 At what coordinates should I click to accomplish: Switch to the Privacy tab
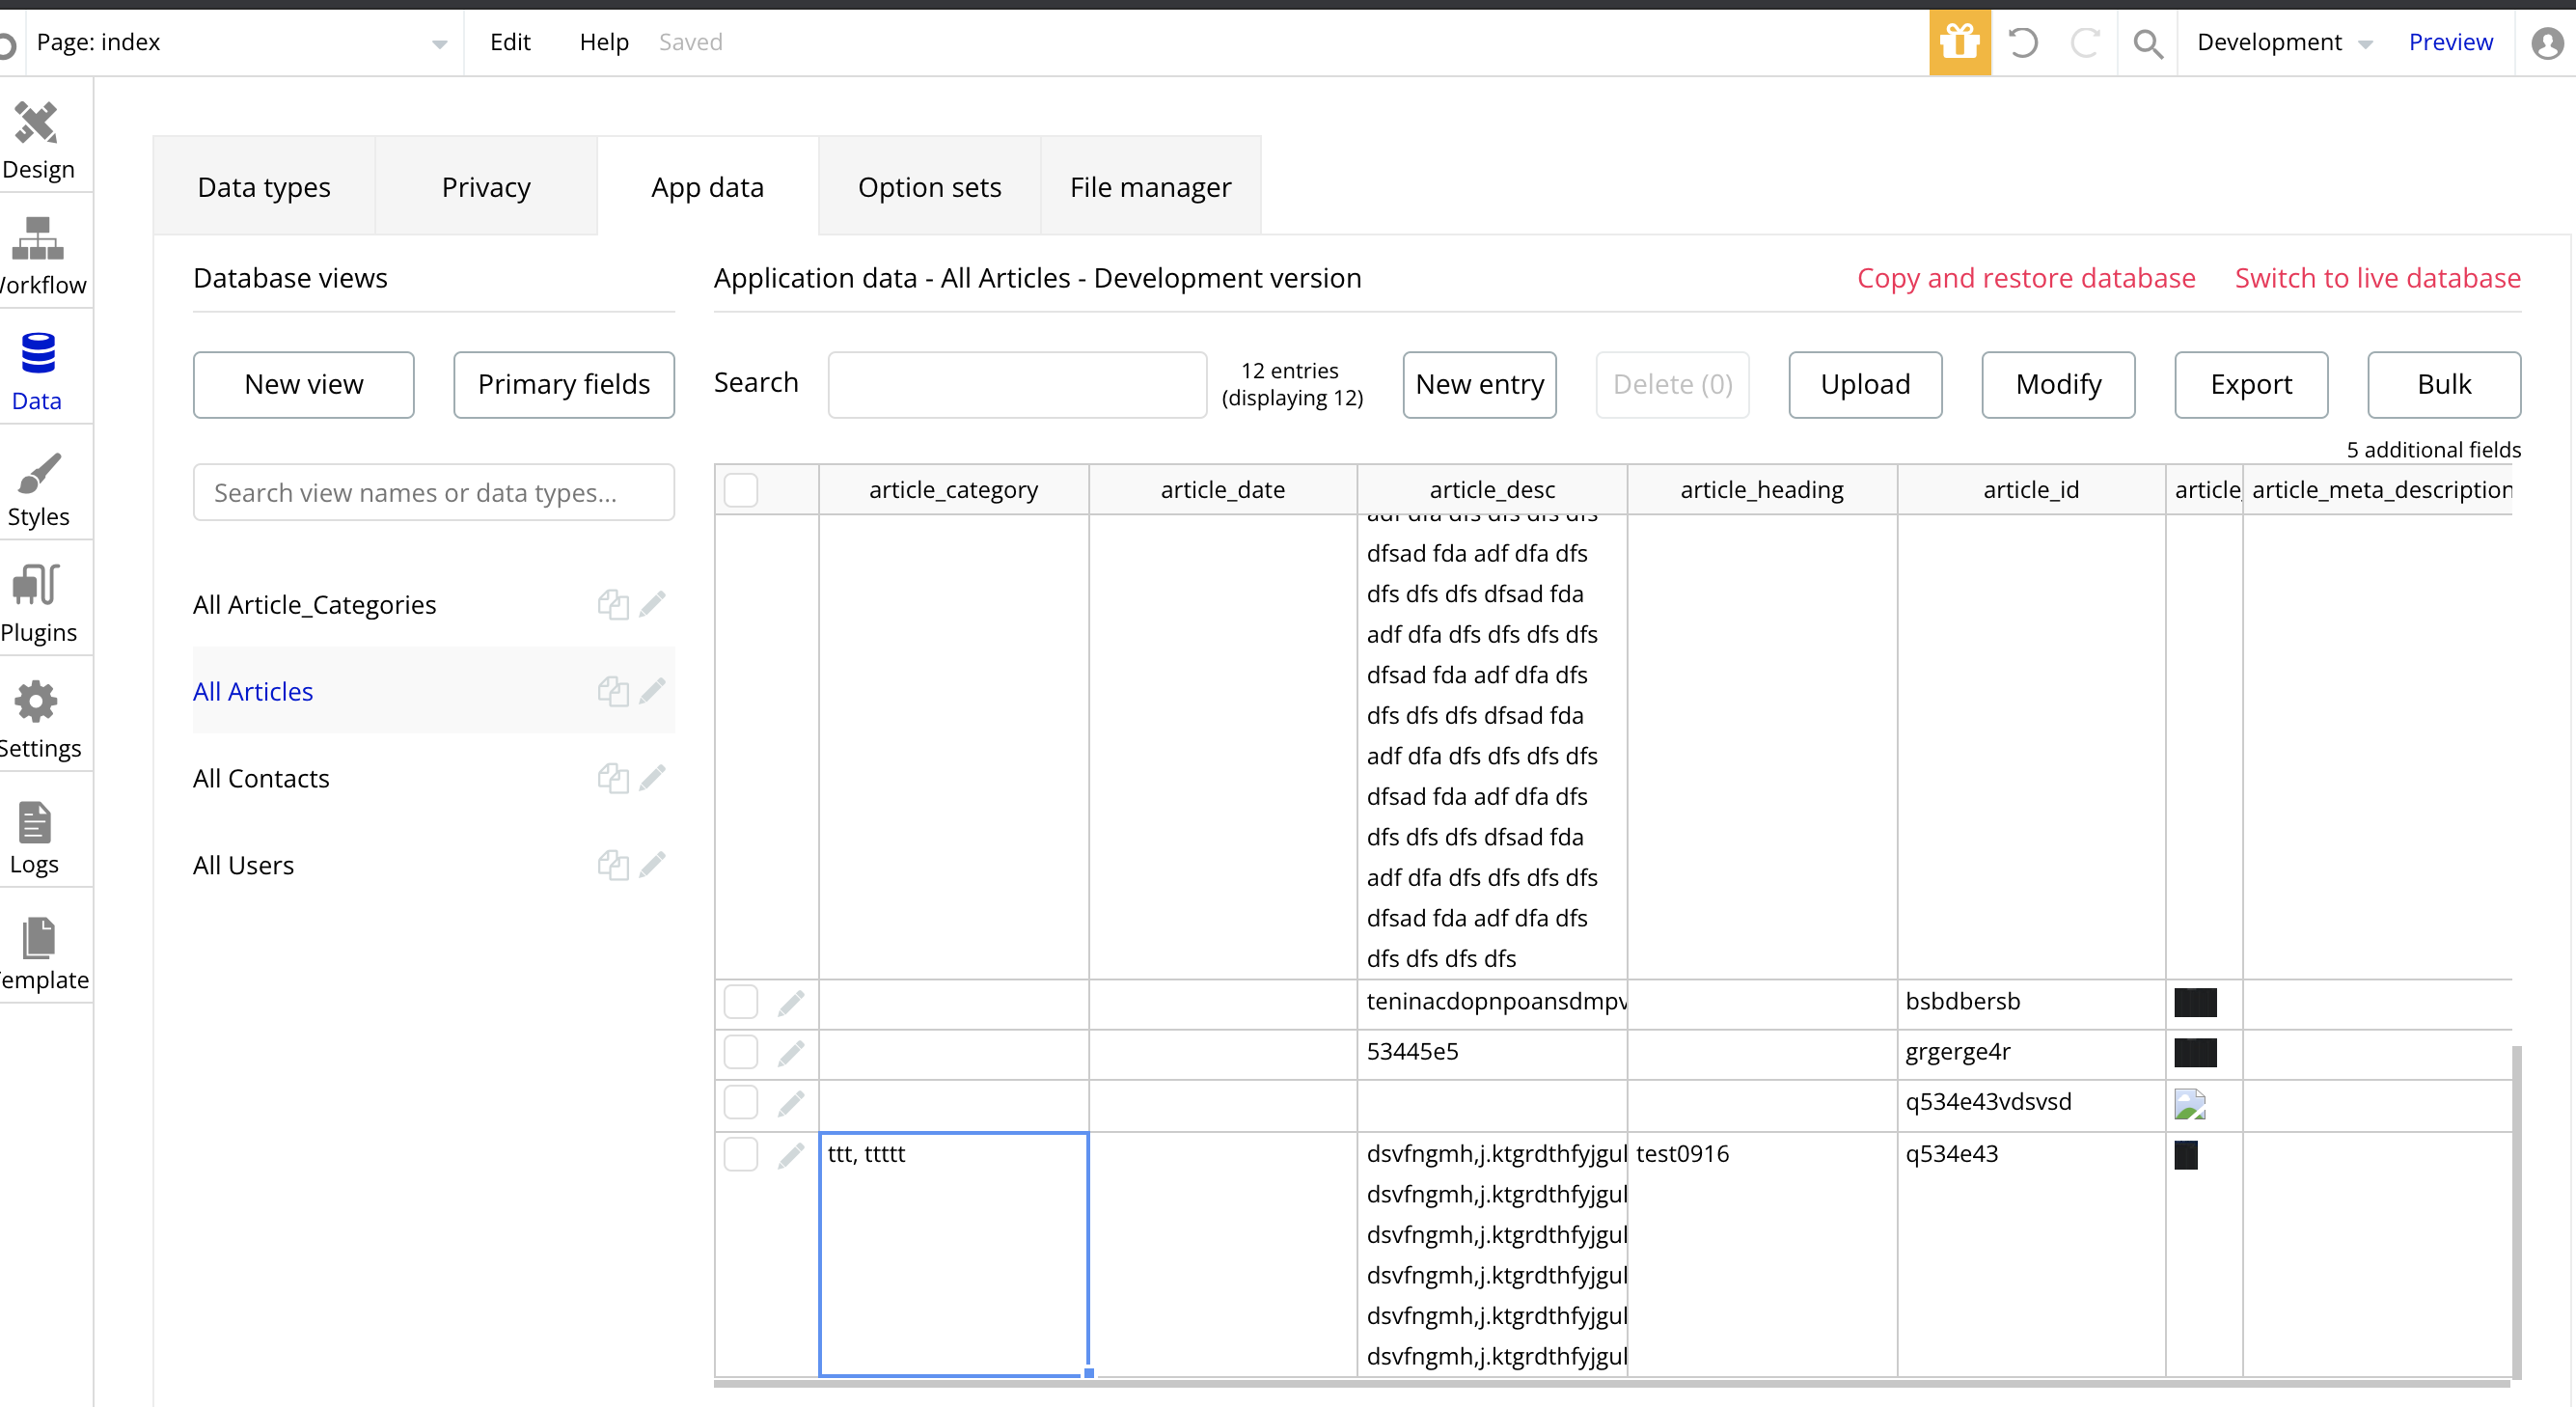486,187
